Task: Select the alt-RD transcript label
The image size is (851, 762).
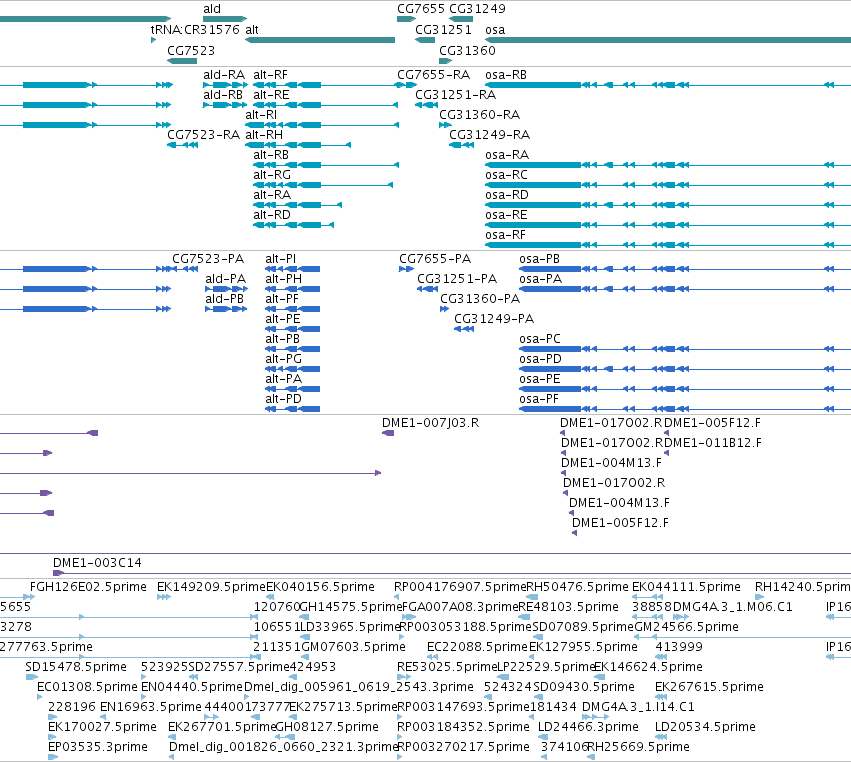Action: (x=271, y=215)
